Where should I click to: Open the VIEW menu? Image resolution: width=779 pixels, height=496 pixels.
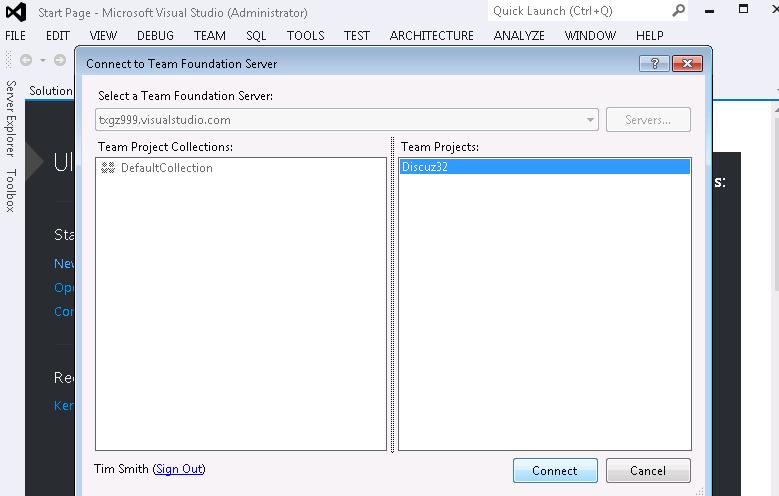[x=103, y=36]
